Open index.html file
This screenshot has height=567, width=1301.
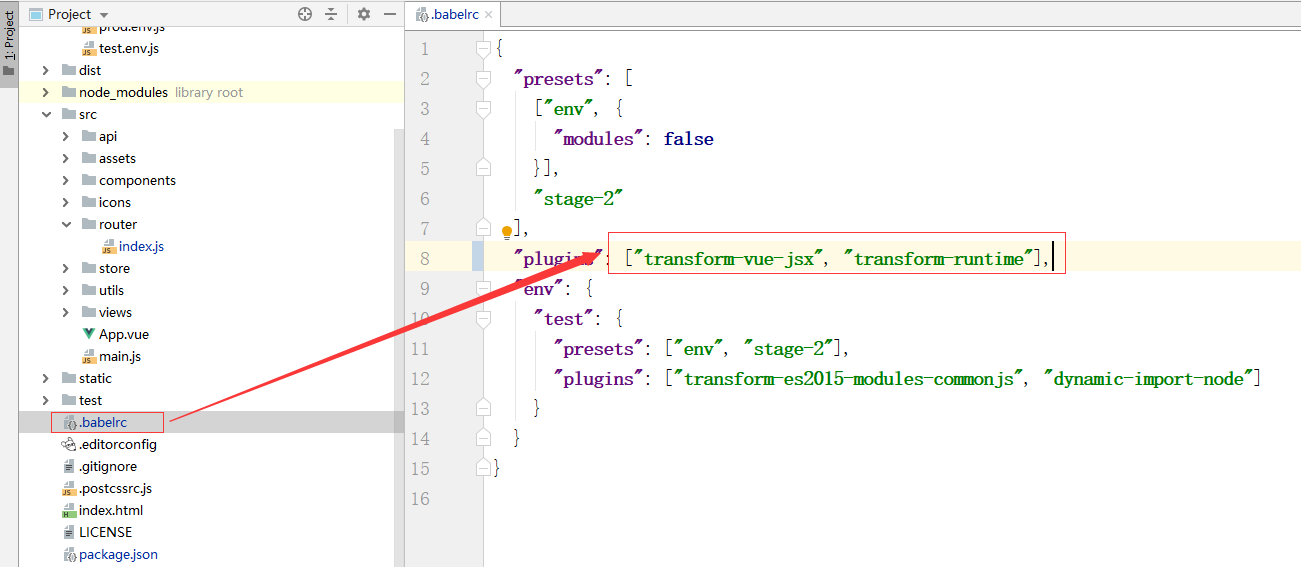tap(111, 510)
